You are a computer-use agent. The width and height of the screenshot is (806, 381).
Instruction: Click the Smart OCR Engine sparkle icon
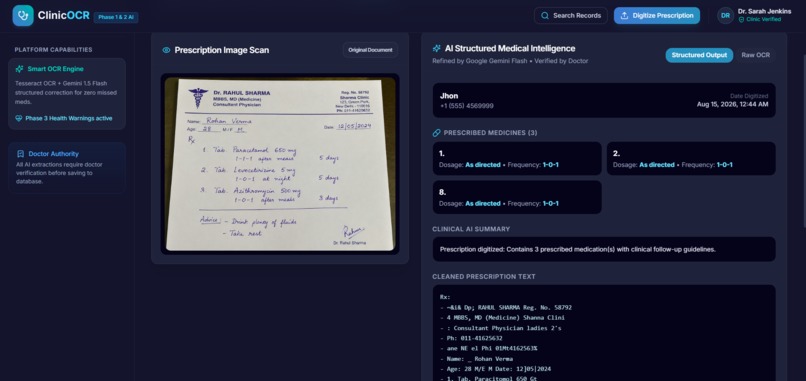[20, 69]
